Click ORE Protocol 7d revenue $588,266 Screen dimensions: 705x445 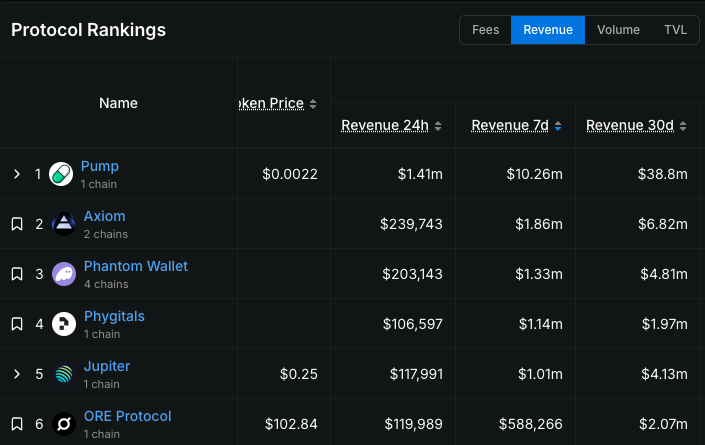pyautogui.click(x=531, y=424)
